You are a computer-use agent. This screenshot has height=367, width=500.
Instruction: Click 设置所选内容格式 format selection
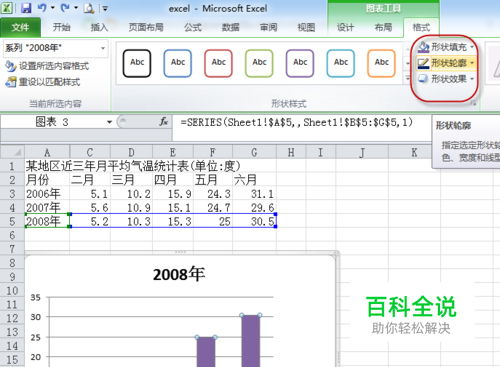(47, 66)
